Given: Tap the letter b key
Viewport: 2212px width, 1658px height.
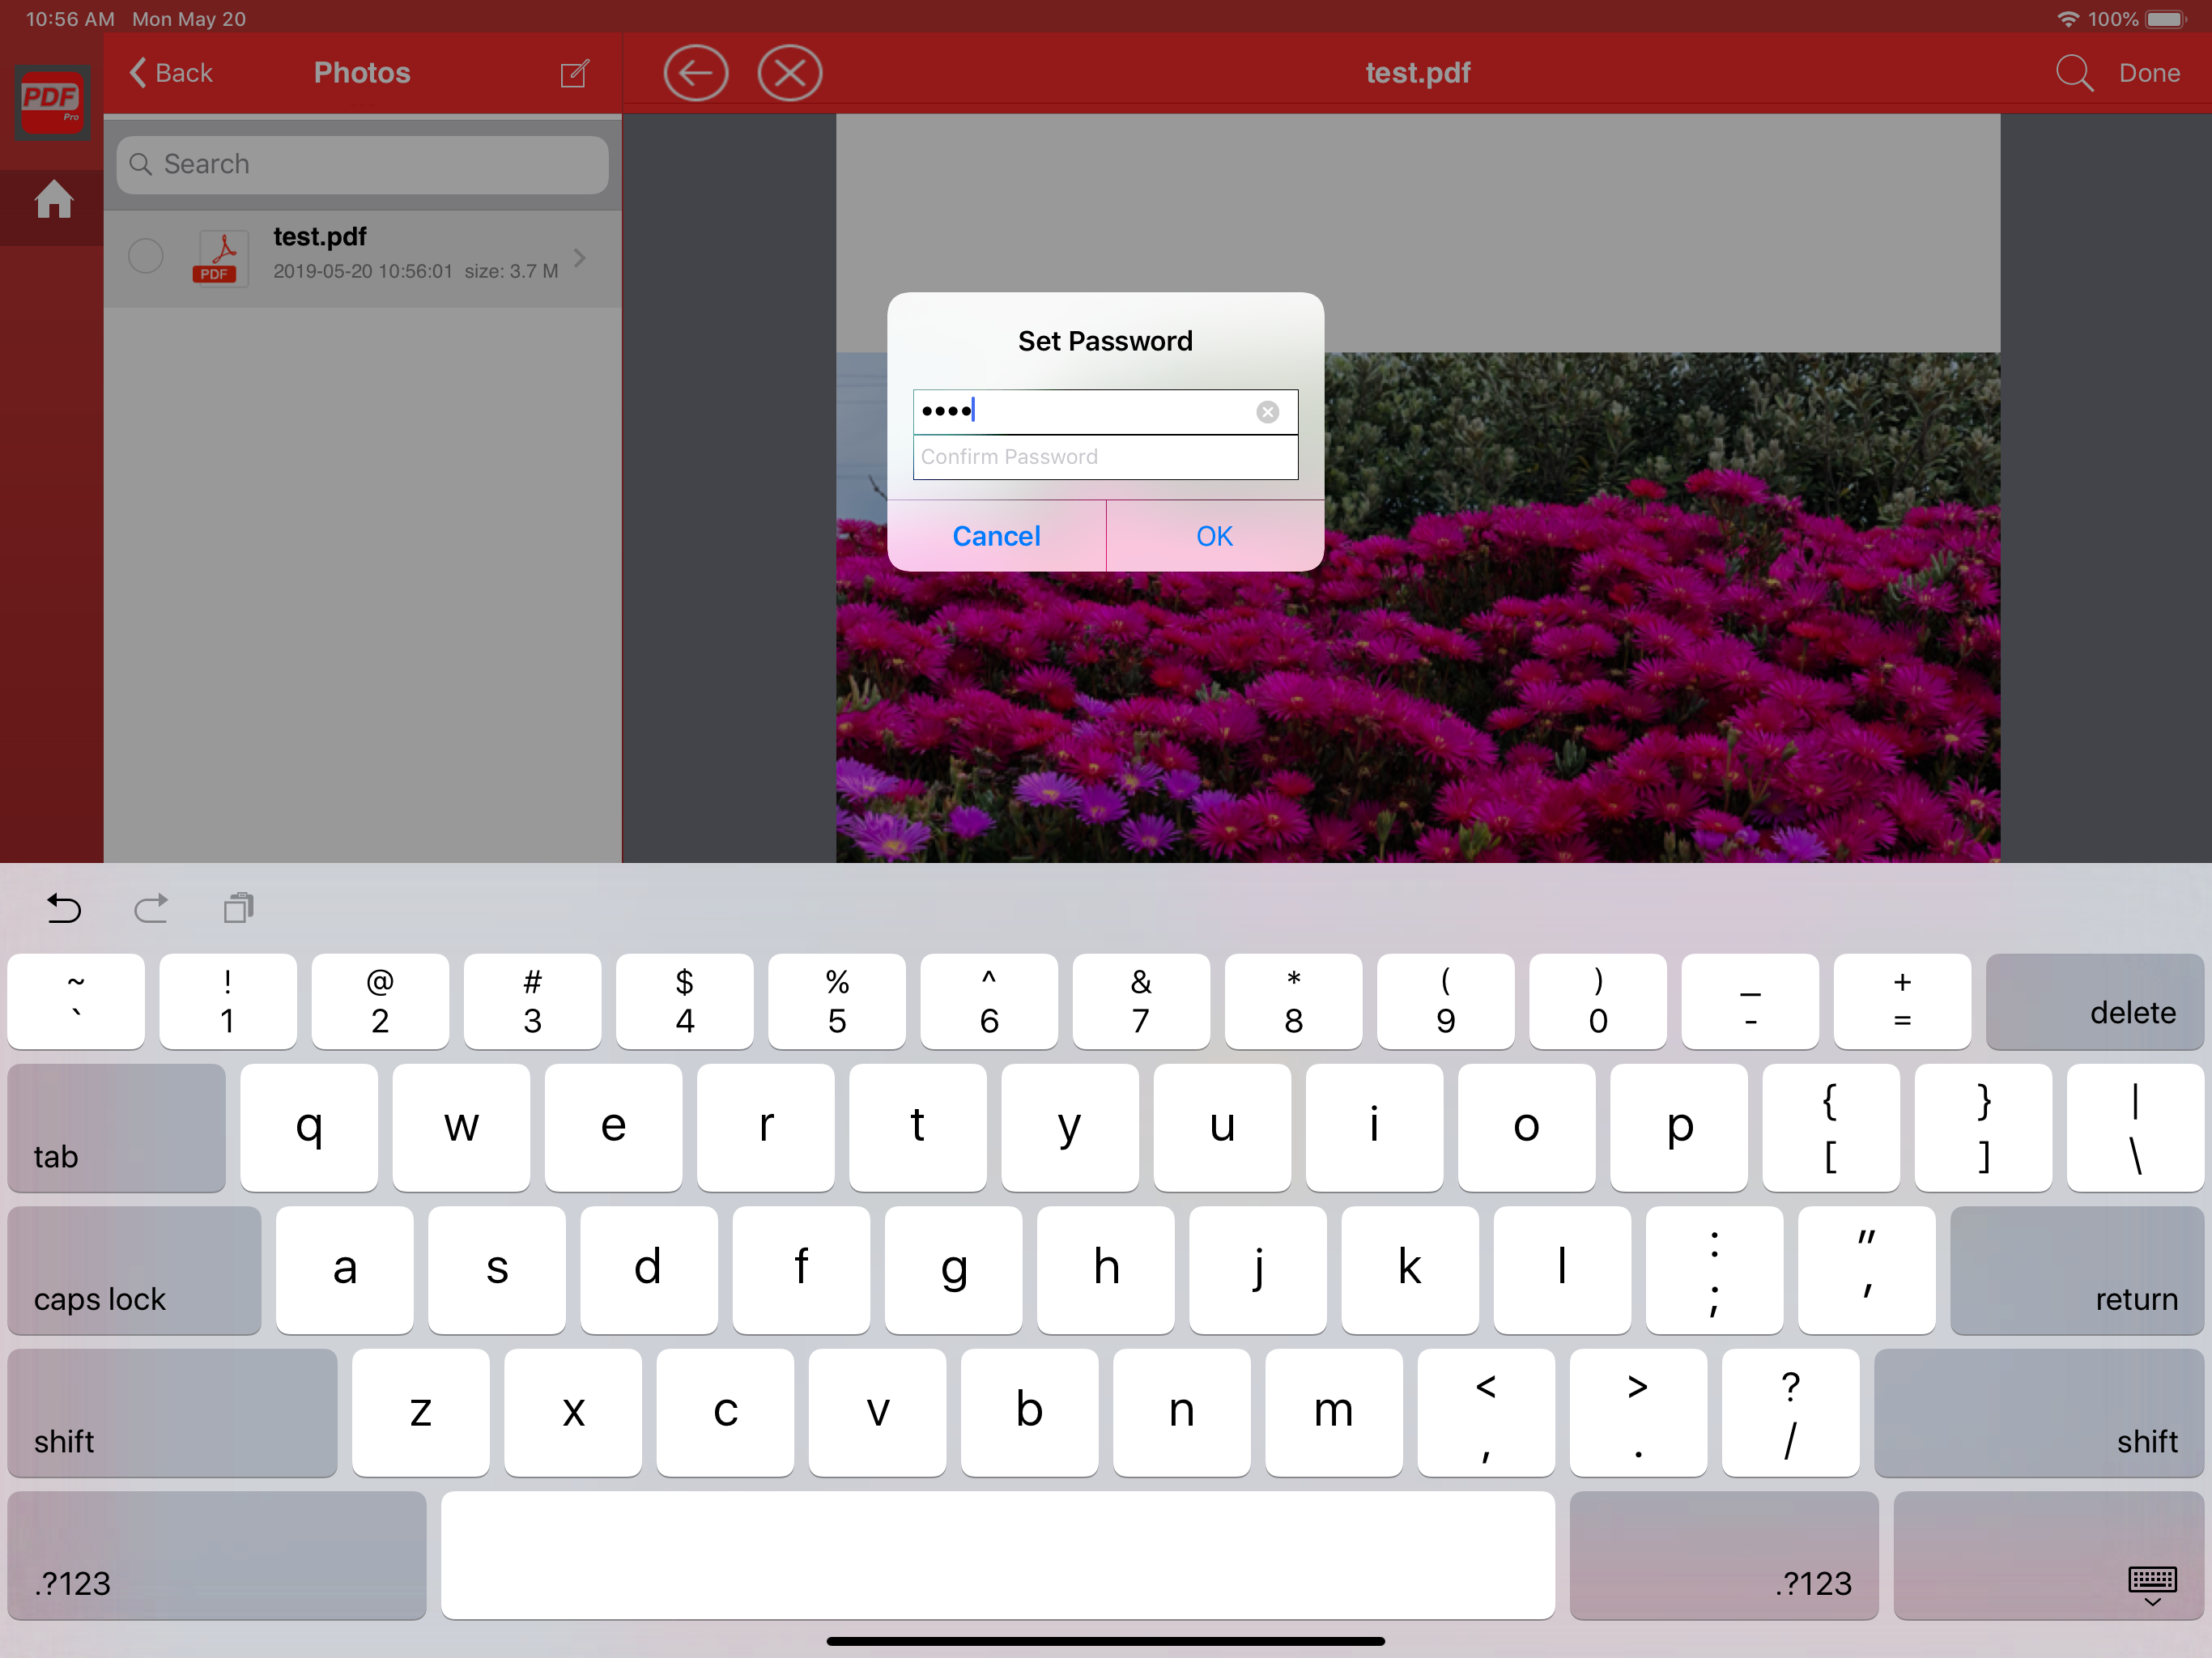Looking at the screenshot, I should pyautogui.click(x=1030, y=1413).
